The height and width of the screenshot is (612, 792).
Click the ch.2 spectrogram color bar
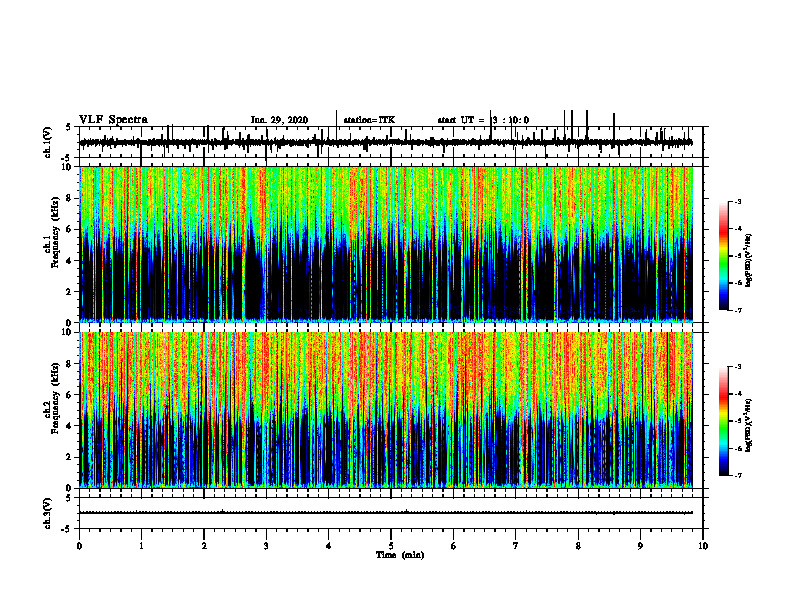coord(724,421)
